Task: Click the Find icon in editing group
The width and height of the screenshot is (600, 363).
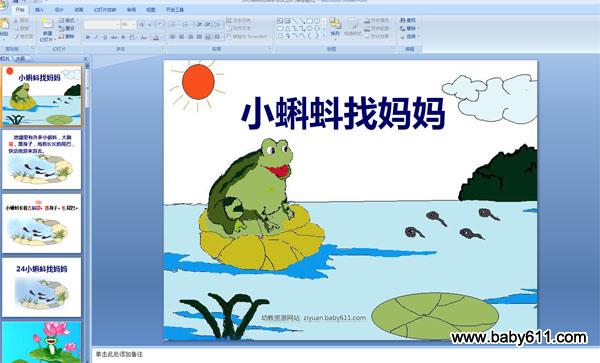Action: click(x=408, y=20)
